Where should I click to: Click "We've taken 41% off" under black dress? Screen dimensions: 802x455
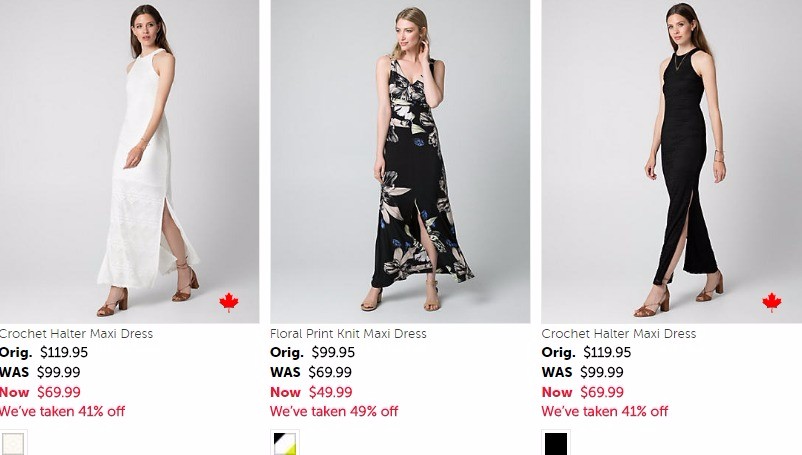(605, 411)
